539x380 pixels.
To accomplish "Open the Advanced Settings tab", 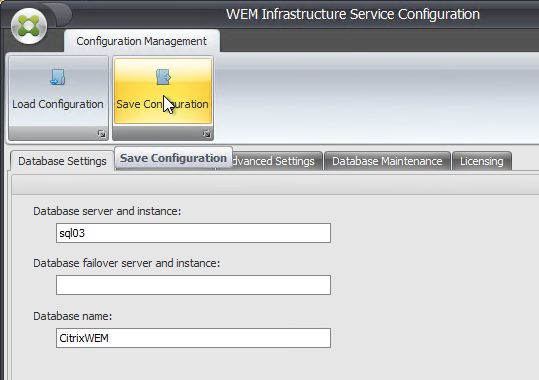I will point(273,161).
